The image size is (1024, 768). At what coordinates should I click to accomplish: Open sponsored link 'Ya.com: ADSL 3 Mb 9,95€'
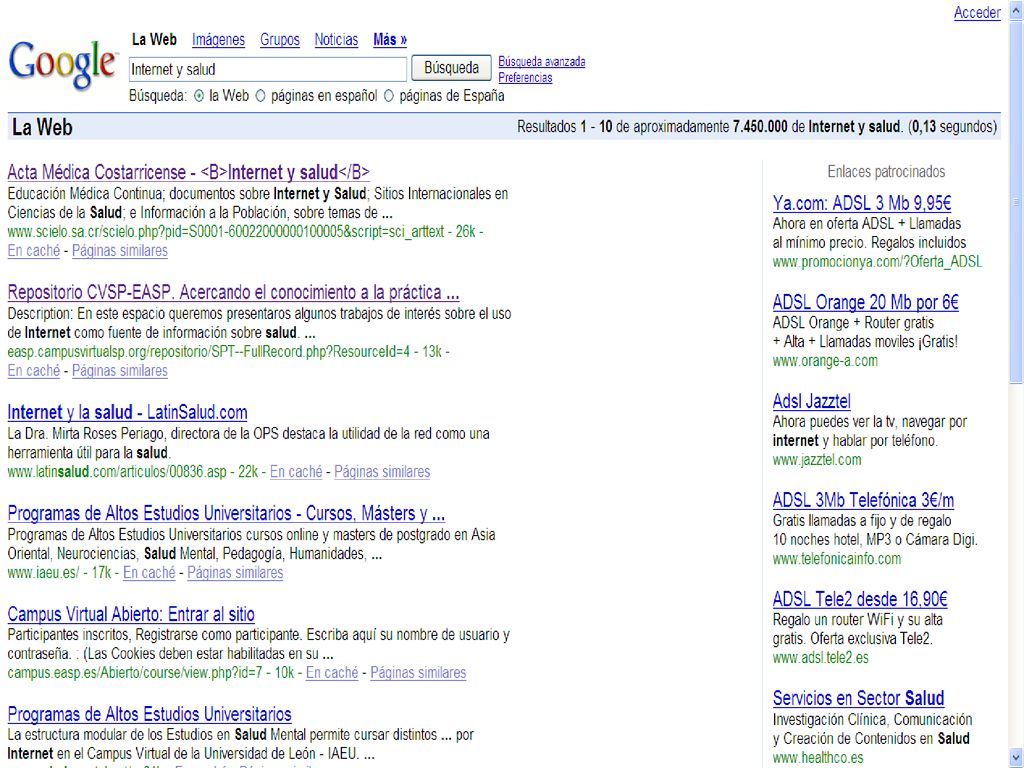coord(862,203)
